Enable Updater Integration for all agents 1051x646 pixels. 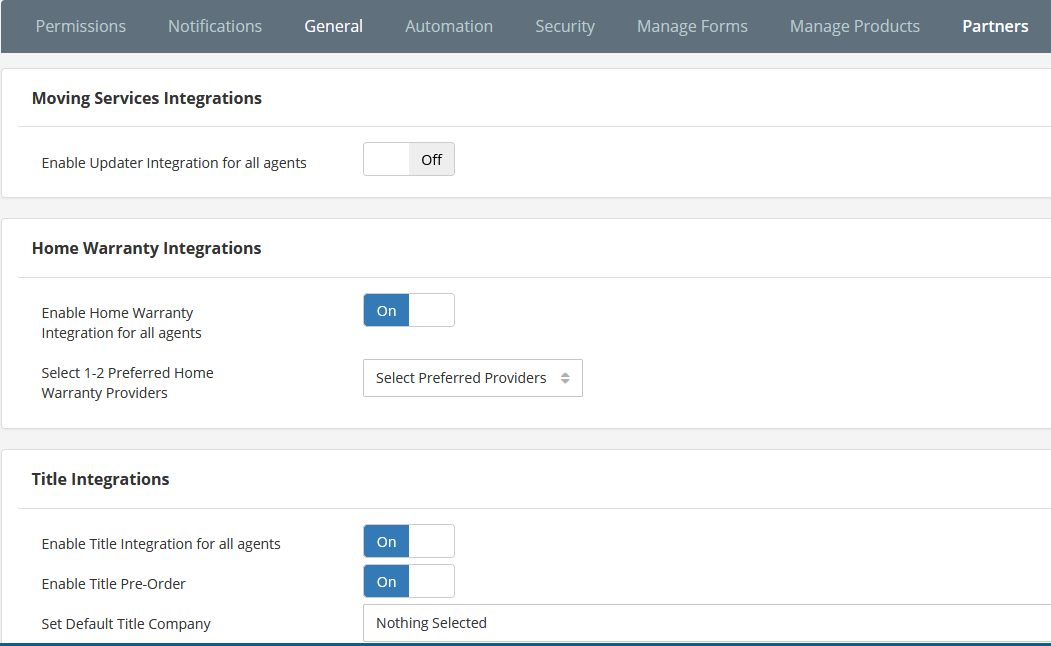(408, 159)
